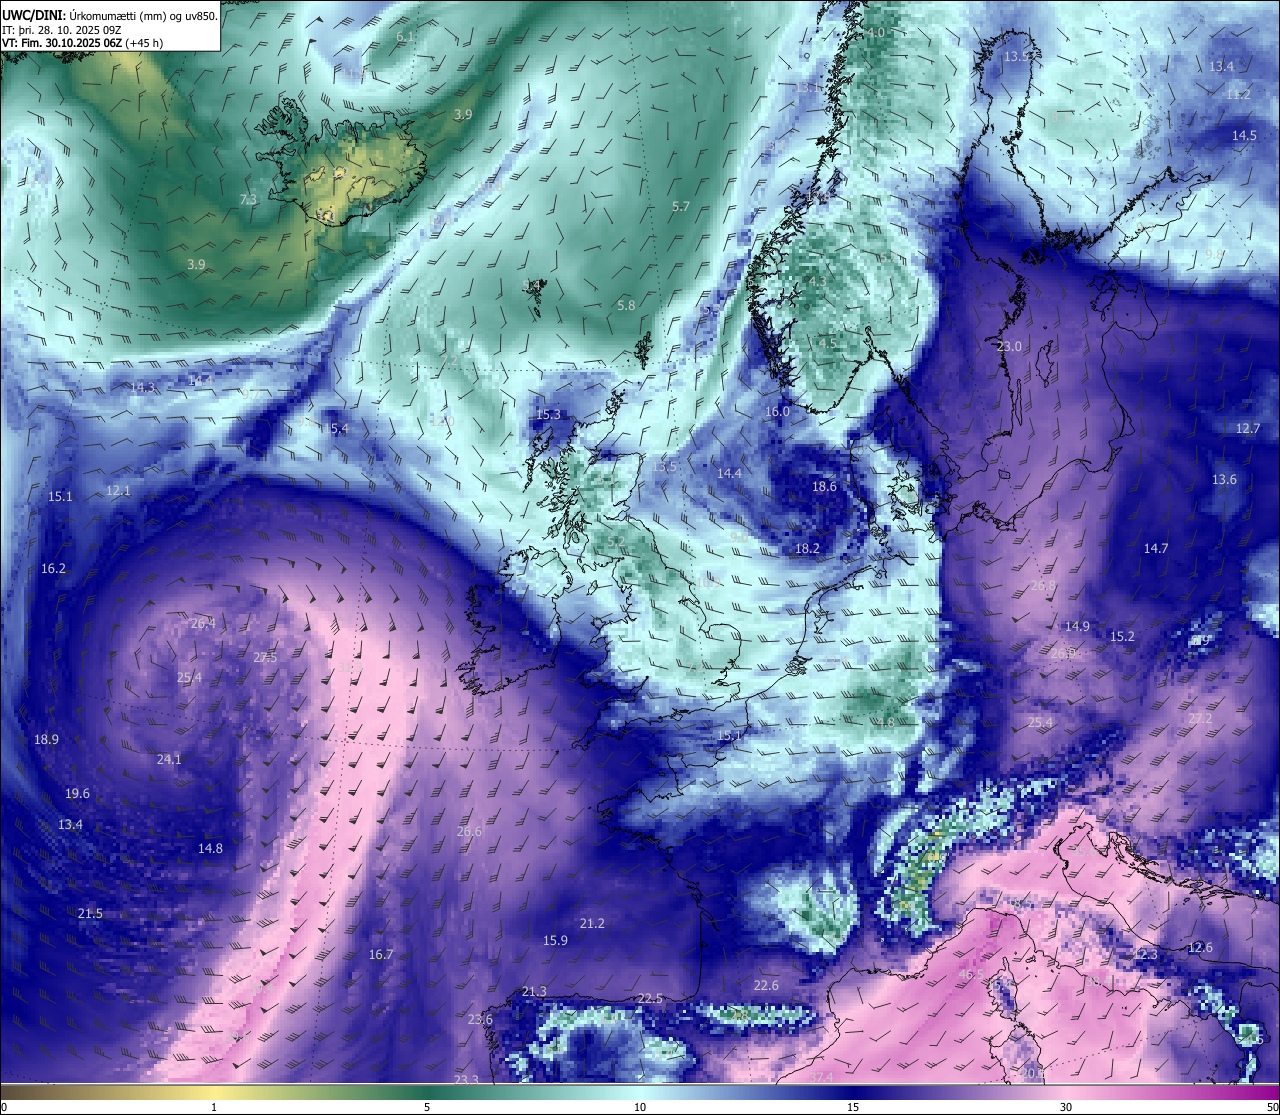Click the 22.5 value near the French coast
The image size is (1280, 1115).
(650, 999)
